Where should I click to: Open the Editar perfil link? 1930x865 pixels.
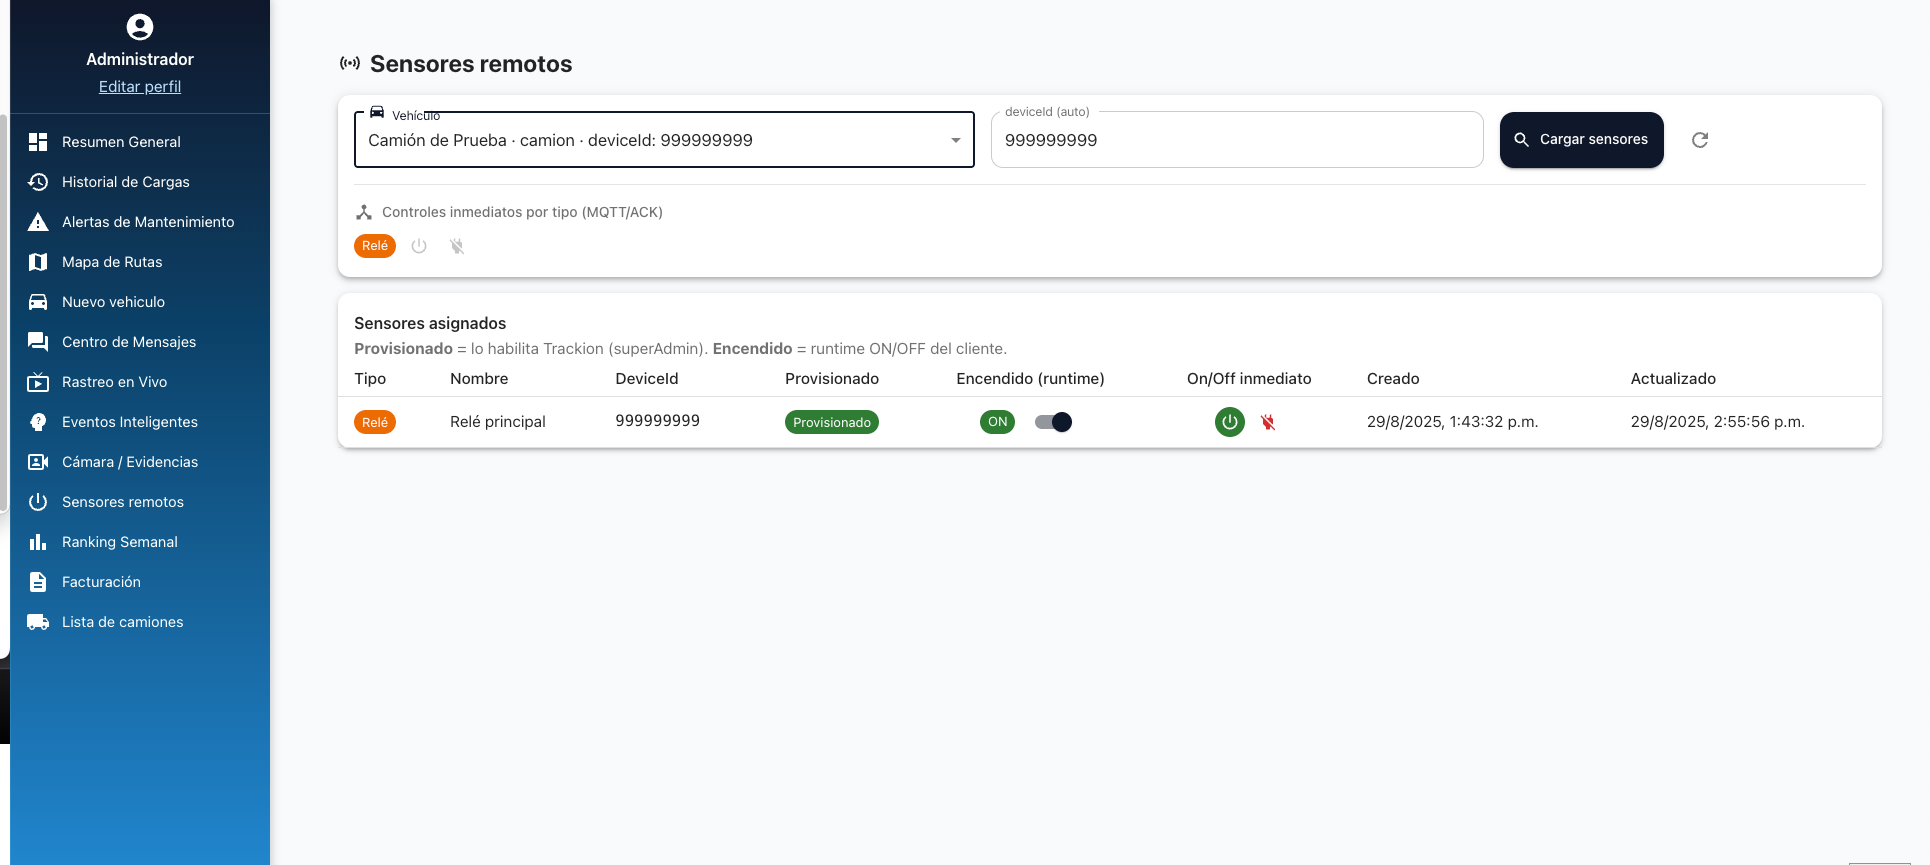(x=140, y=87)
